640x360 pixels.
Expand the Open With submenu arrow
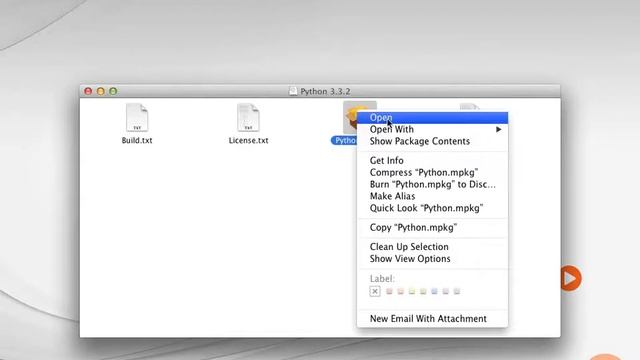[x=498, y=129]
